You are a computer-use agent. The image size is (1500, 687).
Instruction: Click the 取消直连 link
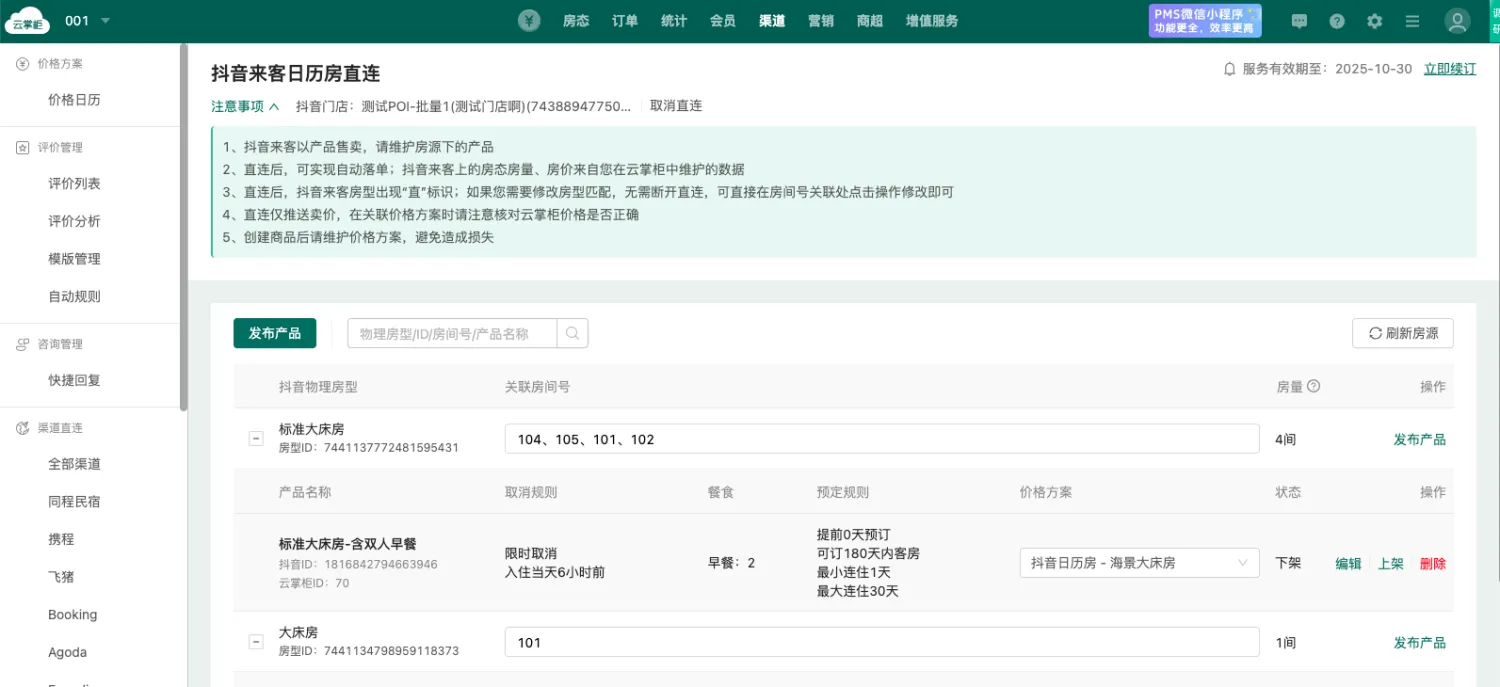point(676,105)
